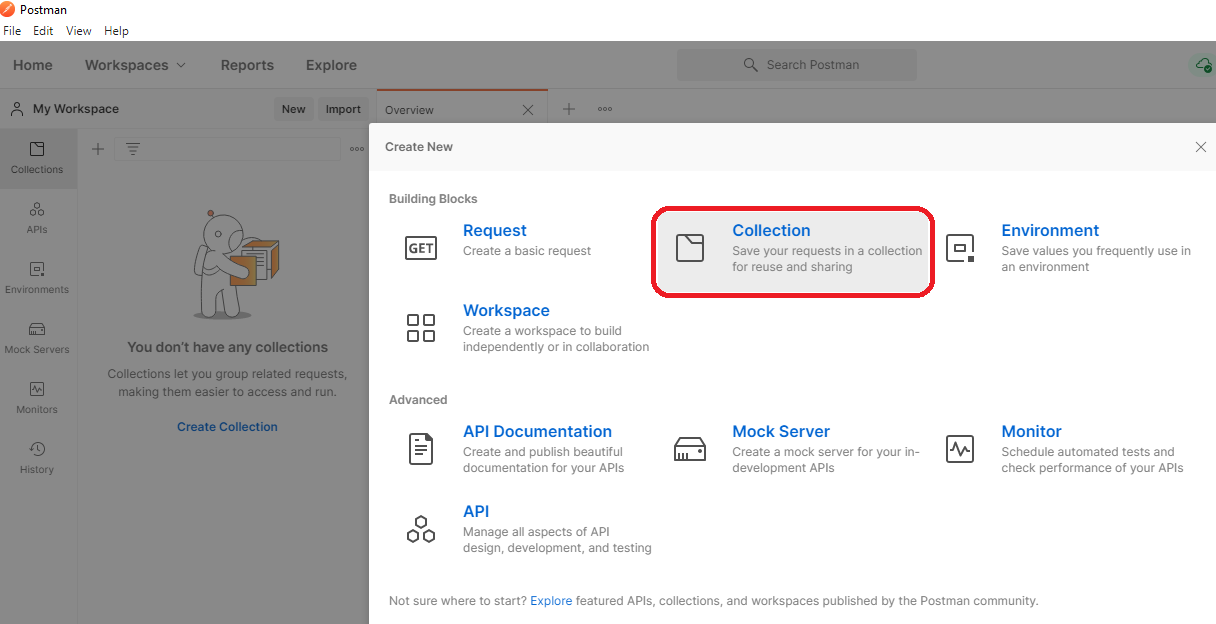Click the Import button
Image resolution: width=1216 pixels, height=624 pixels.
[343, 109]
